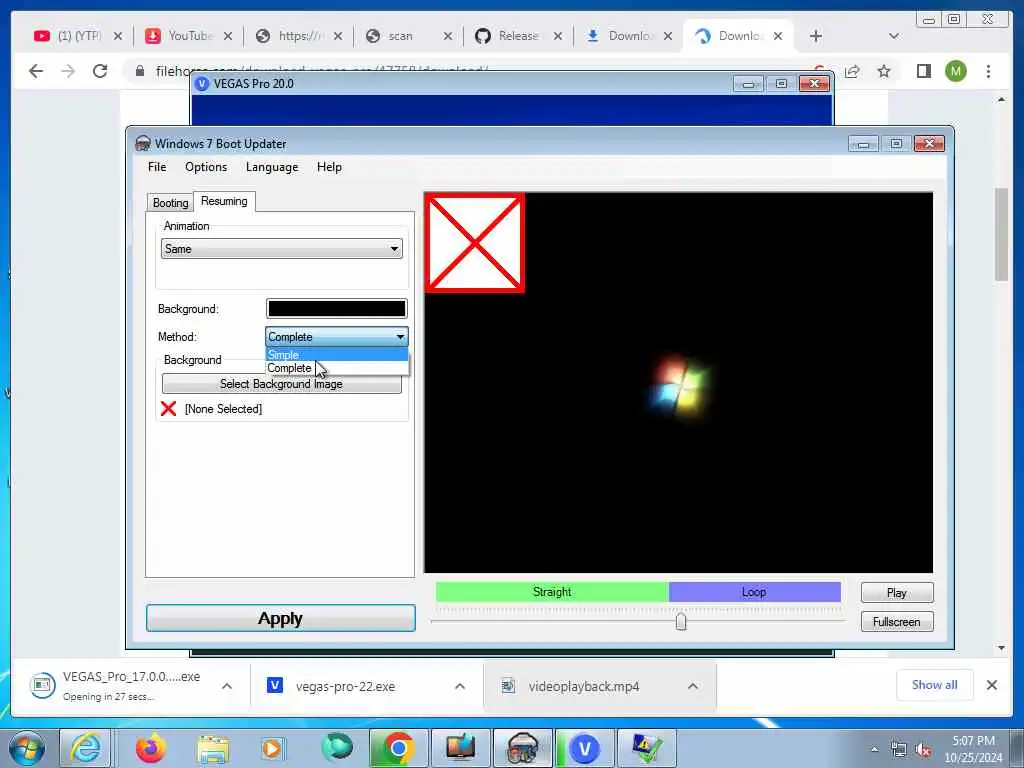The height and width of the screenshot is (768, 1024).
Task: Open the Options menu
Action: (206, 167)
